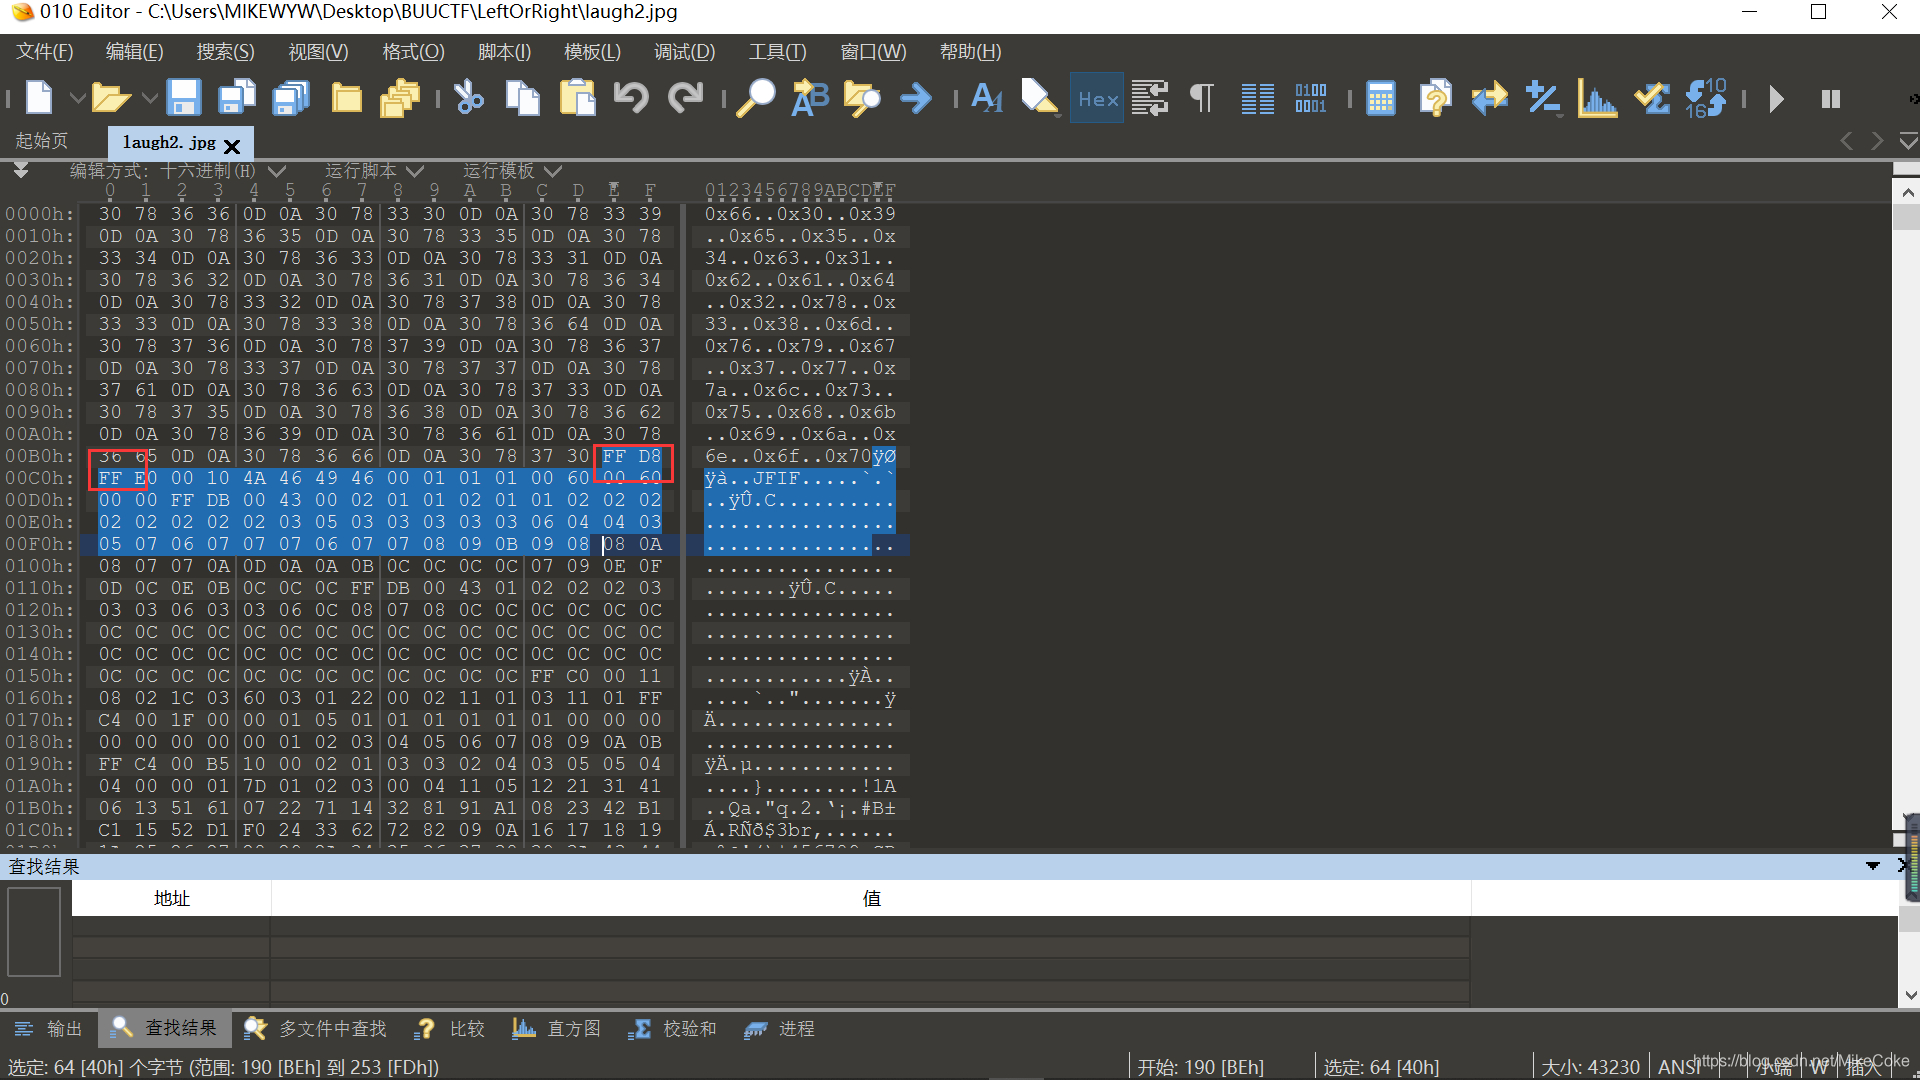Toggle Hex edit mode button
This screenshot has width=1920, height=1080.
1097,98
